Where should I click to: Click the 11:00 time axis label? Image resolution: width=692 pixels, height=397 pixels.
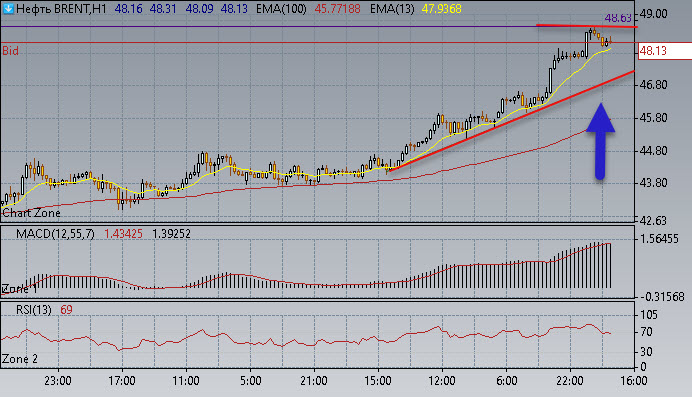pyautogui.click(x=186, y=381)
